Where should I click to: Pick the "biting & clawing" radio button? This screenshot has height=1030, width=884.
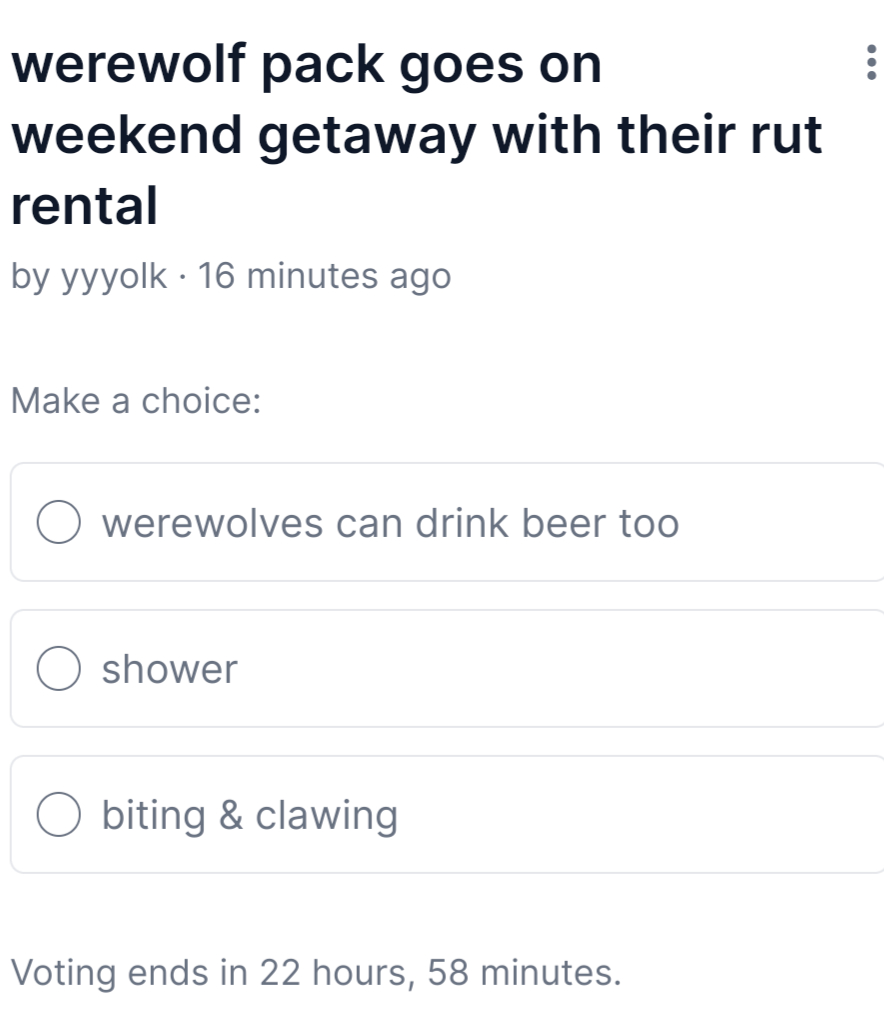pos(60,815)
